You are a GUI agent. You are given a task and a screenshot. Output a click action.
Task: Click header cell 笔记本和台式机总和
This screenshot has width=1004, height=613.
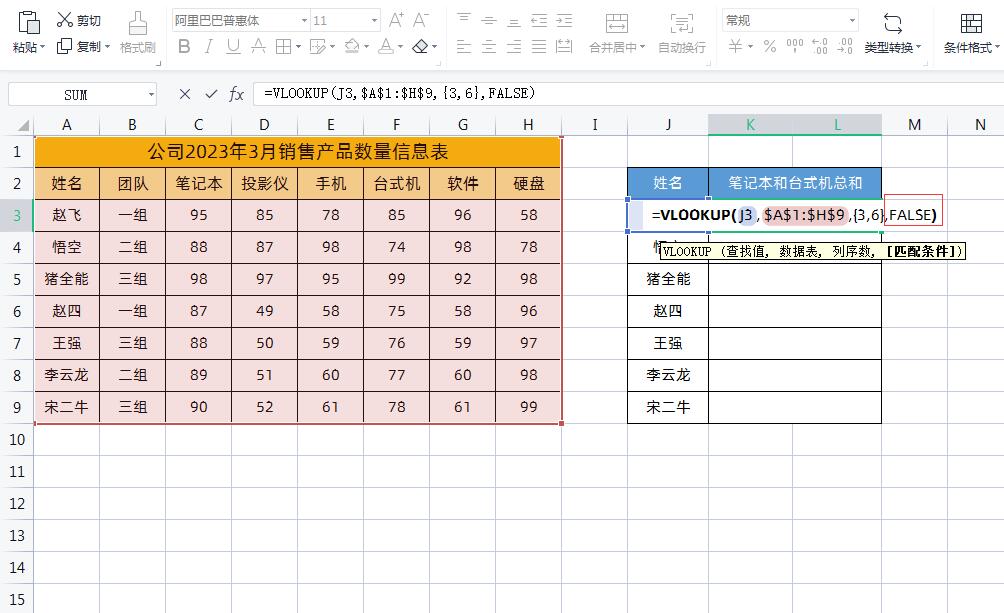[x=795, y=183]
